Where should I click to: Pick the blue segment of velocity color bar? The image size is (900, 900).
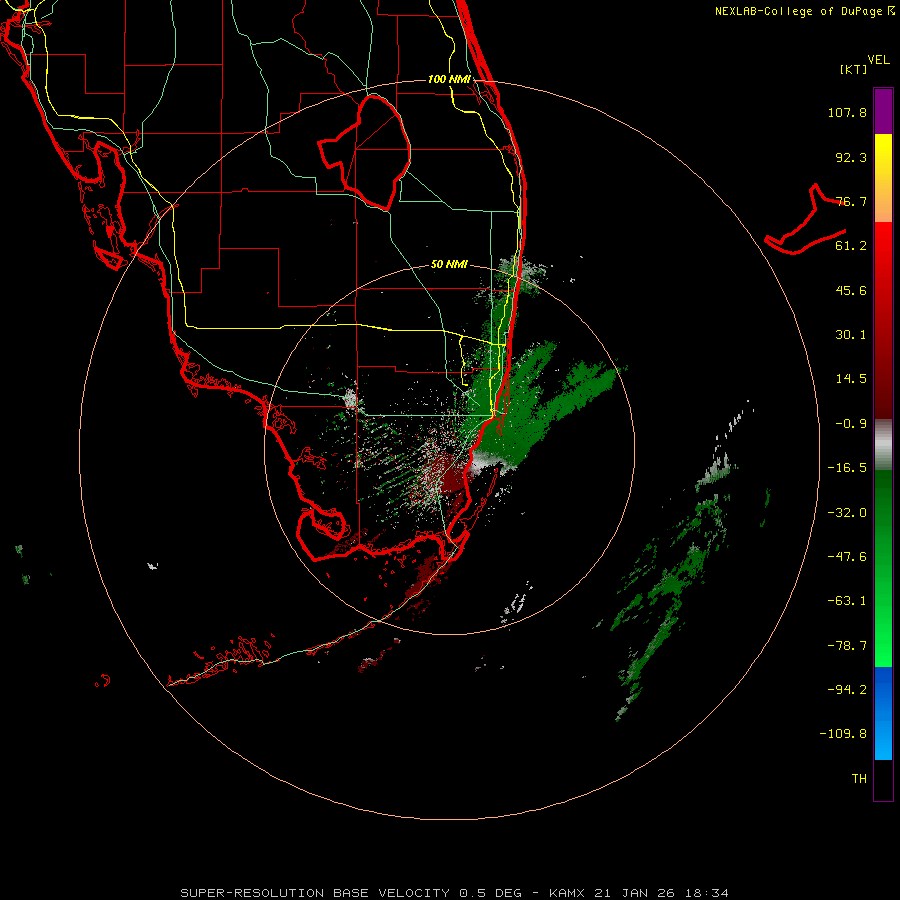tap(883, 713)
